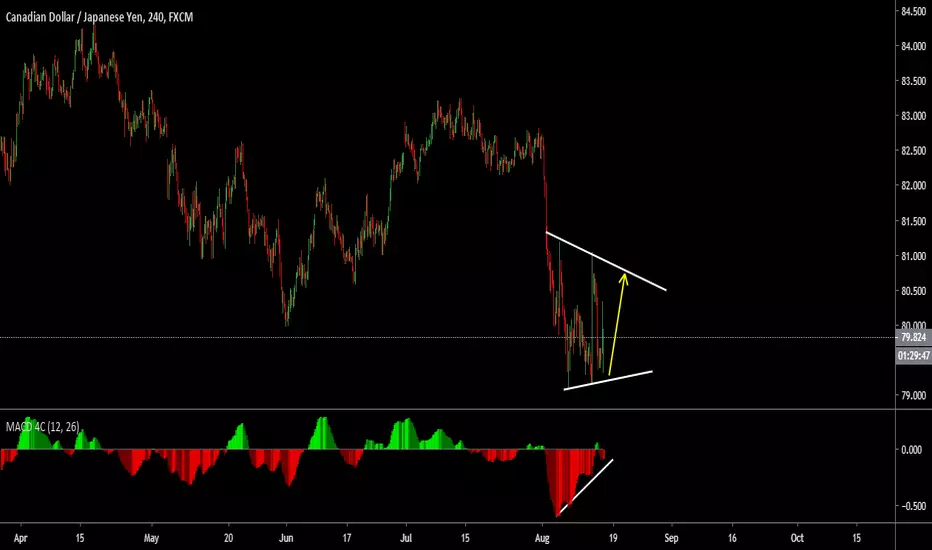The image size is (932, 550).
Task: Click the 17 date label after Jun
Action: [347, 538]
